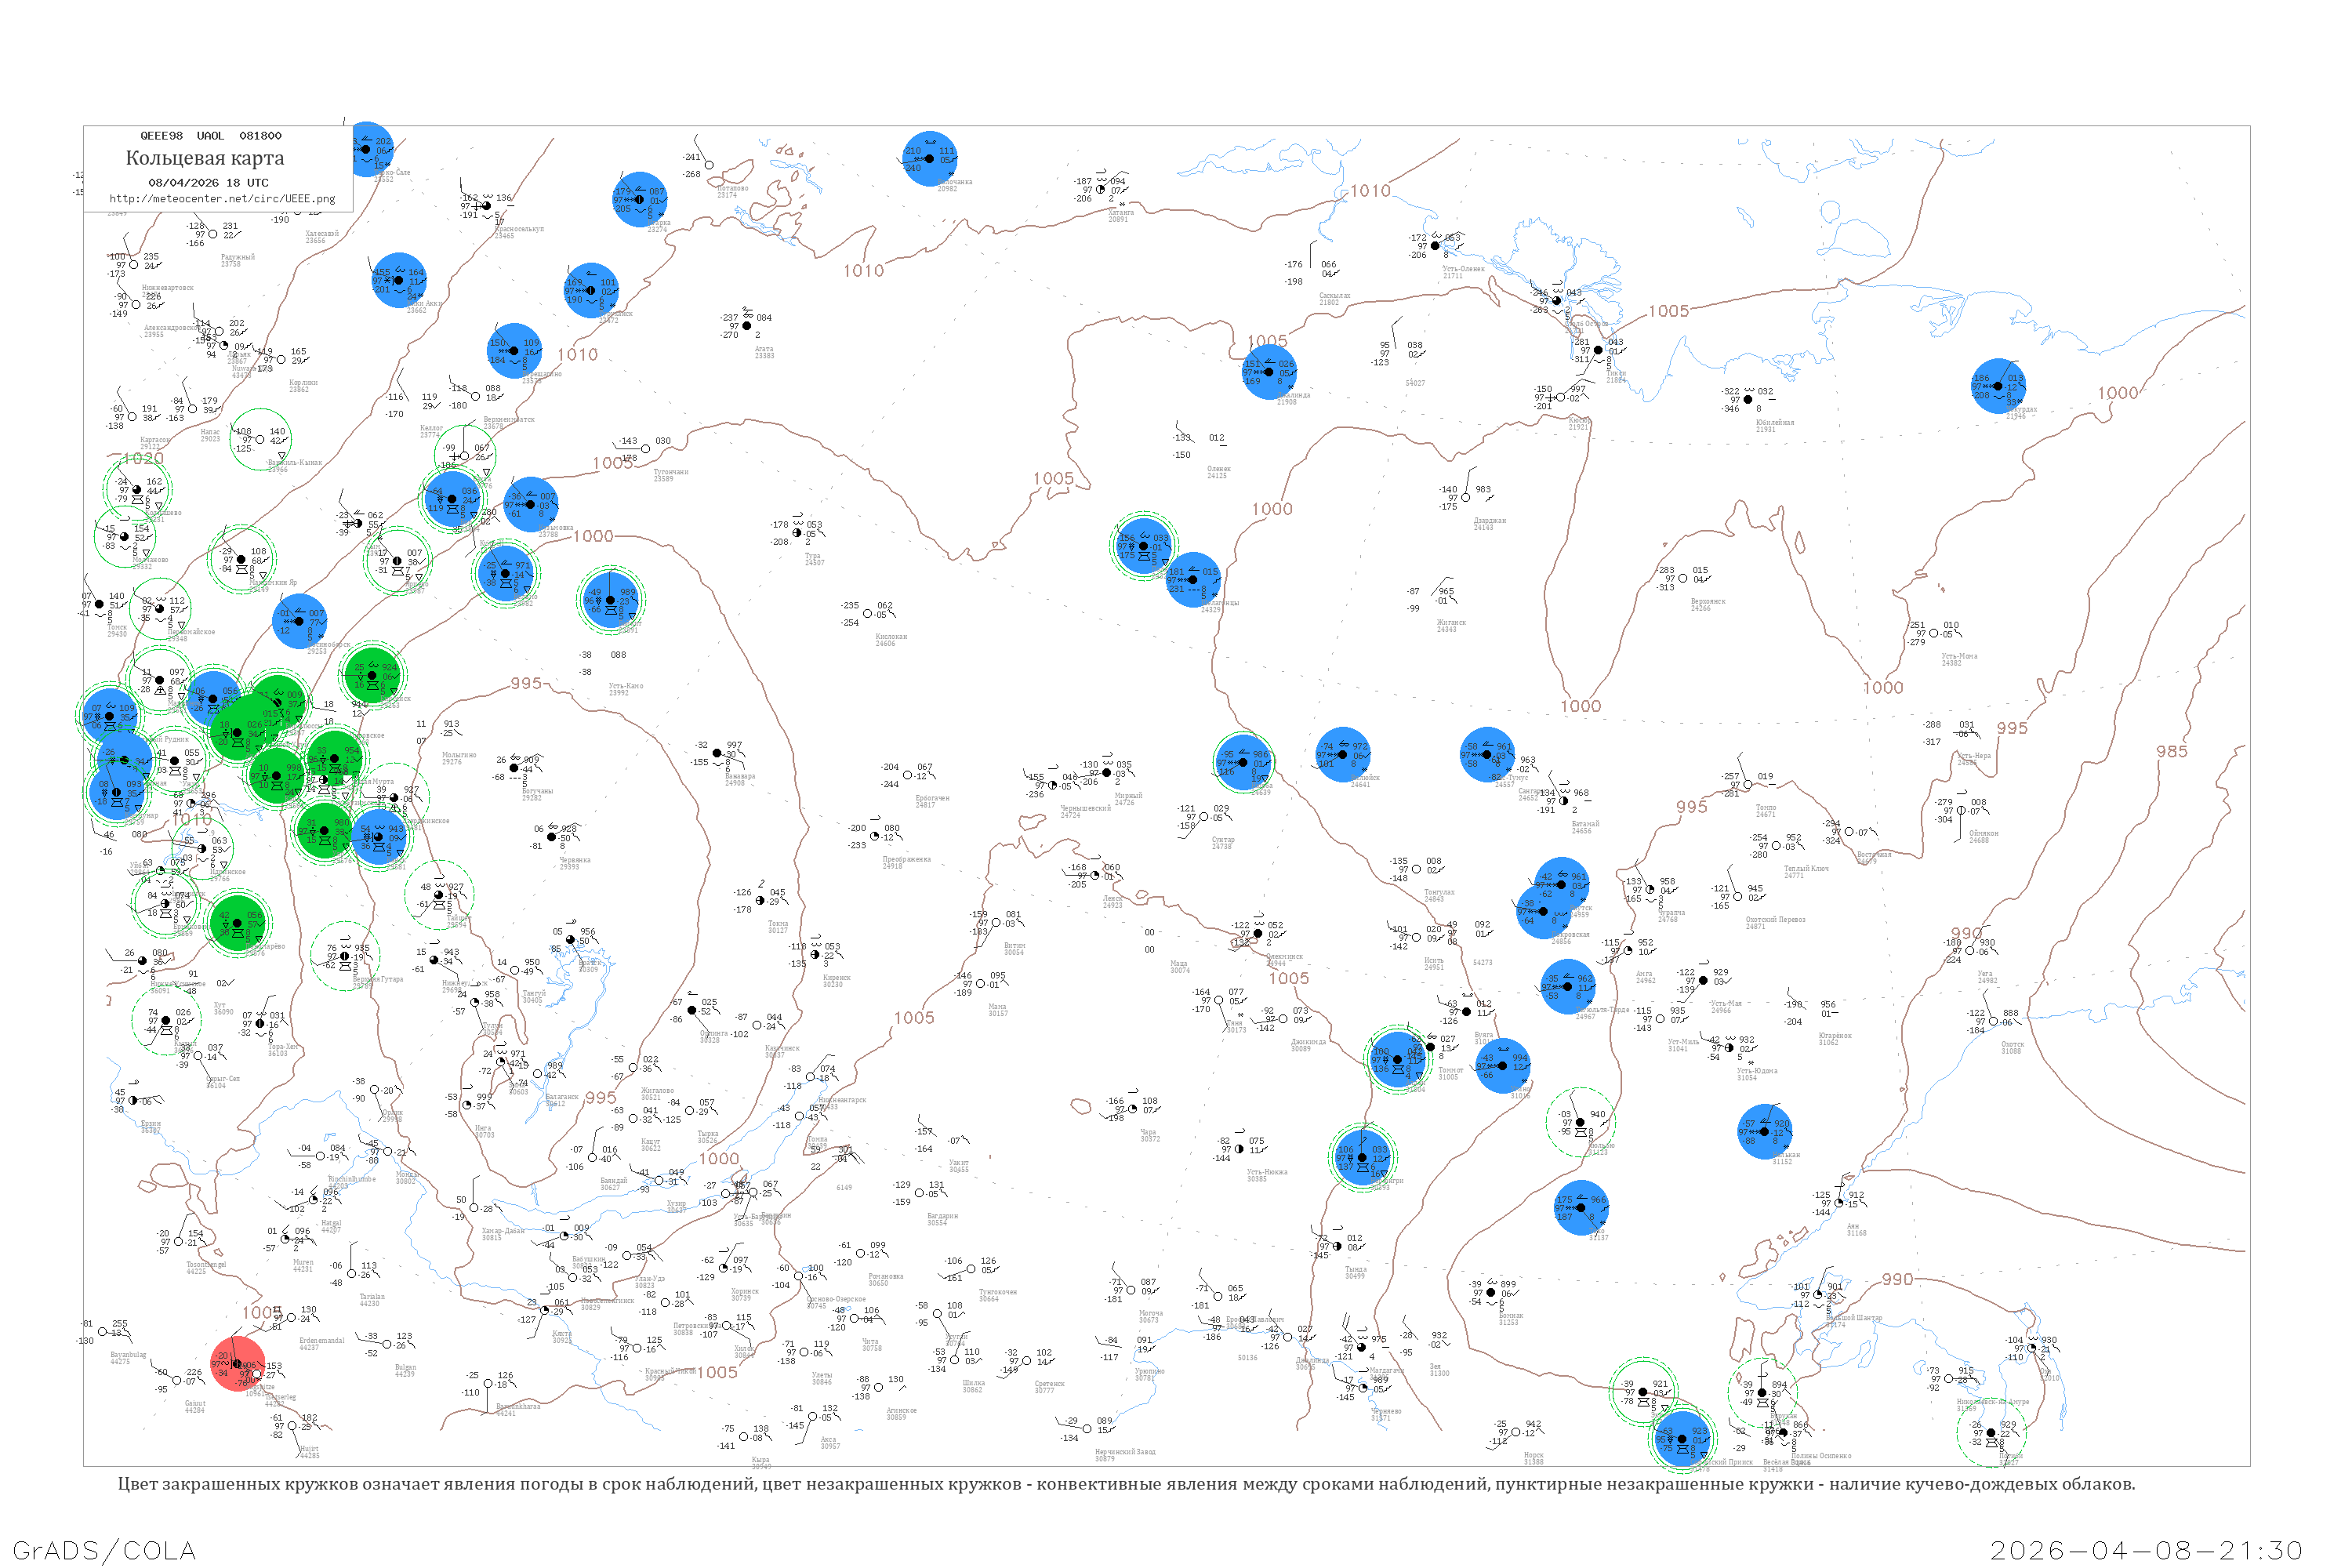
Task: Click the red weather circle near bottom-left
Action: click(x=238, y=1364)
